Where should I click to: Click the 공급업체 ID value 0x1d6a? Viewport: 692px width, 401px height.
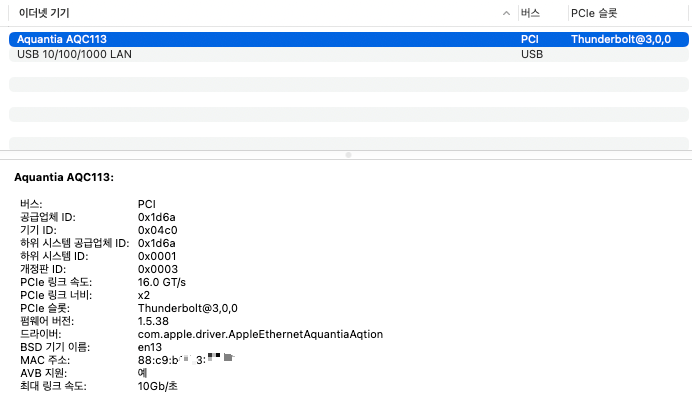pos(157,217)
